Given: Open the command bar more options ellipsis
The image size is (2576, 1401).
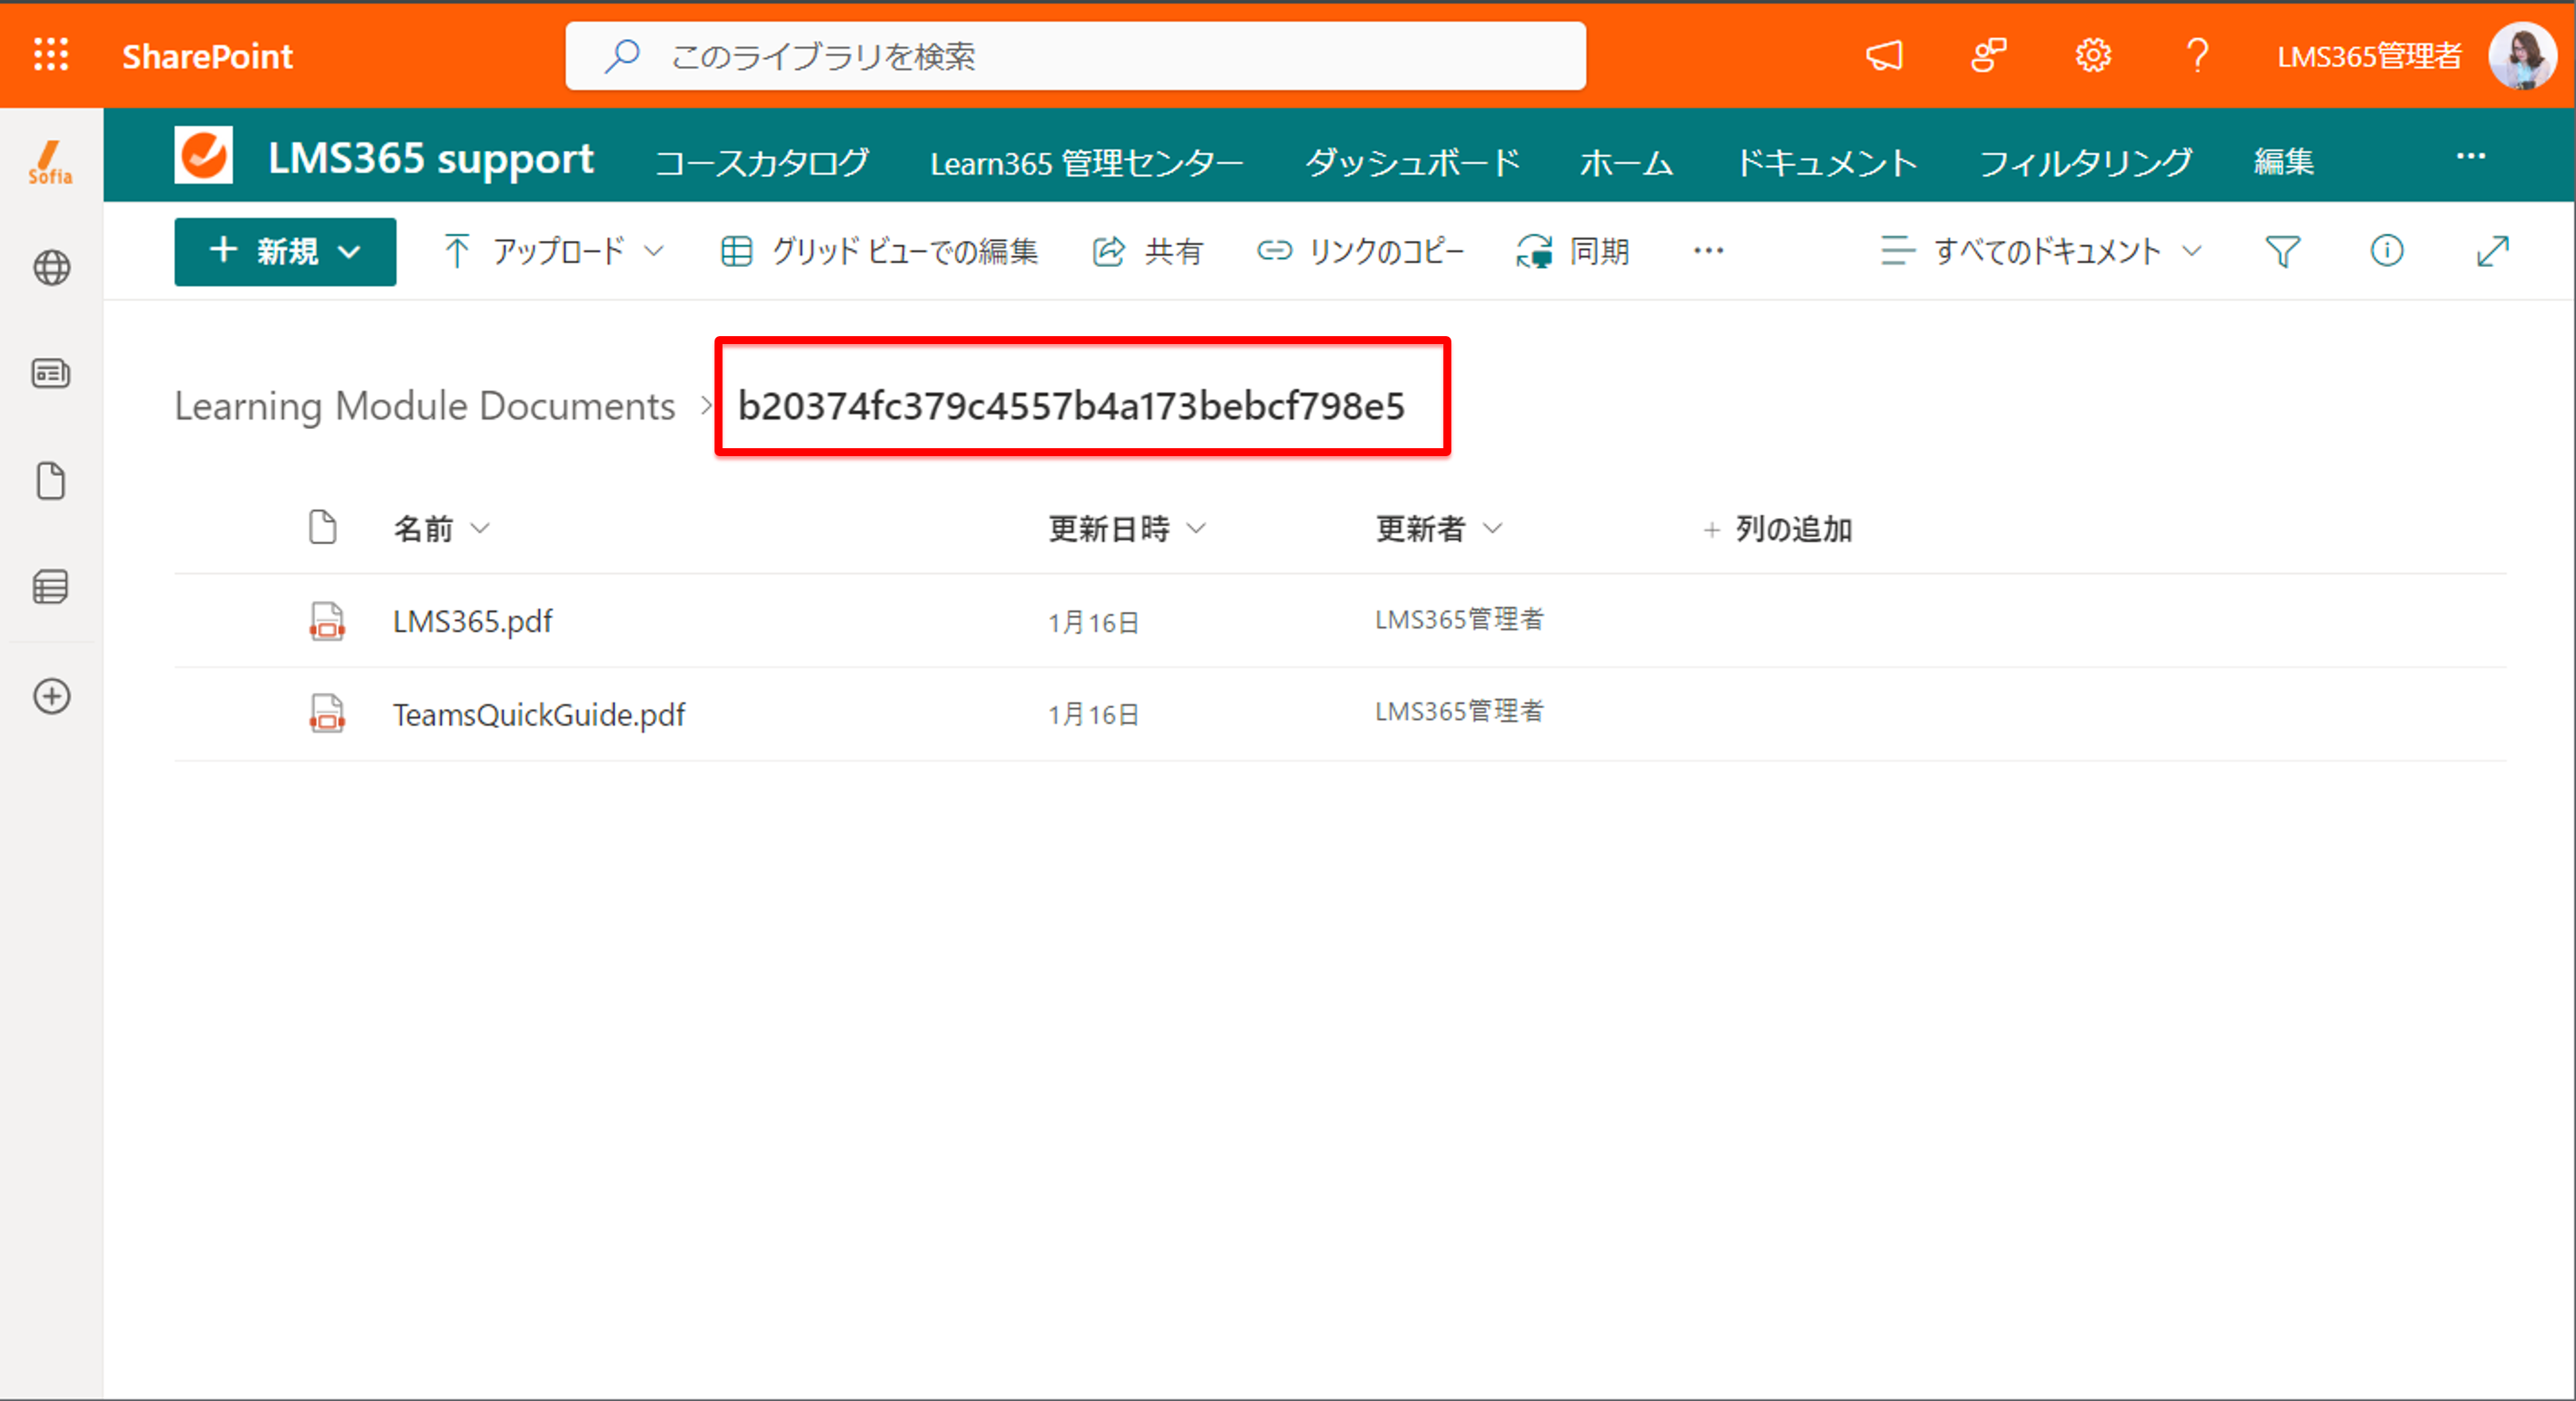Looking at the screenshot, I should coord(1708,251).
